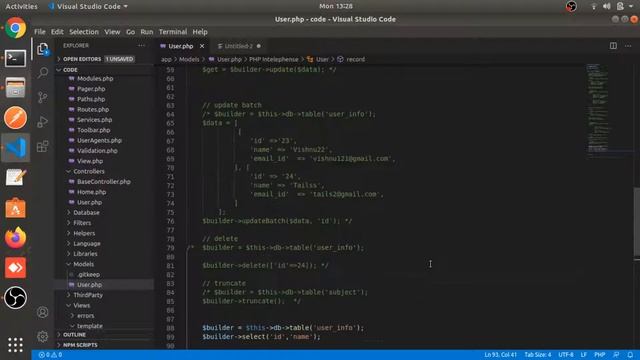640x360 pixels.
Task: Launch Firefox from the dock
Action: (x=16, y=238)
